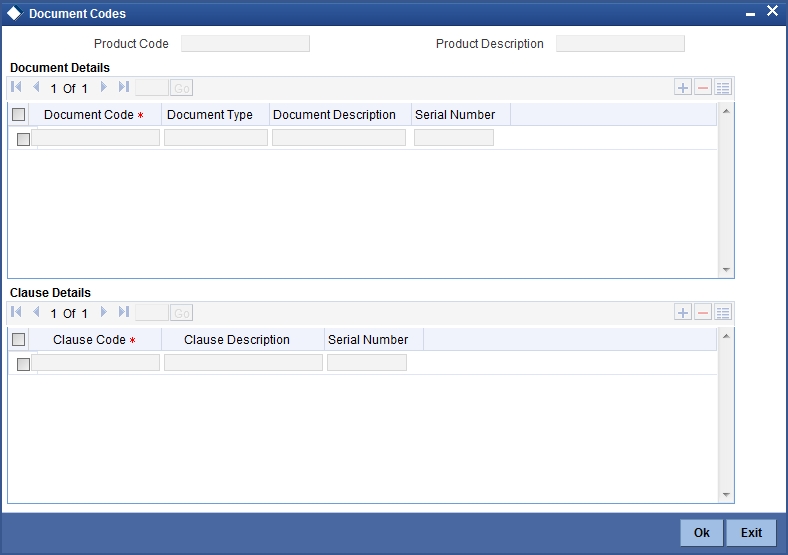This screenshot has width=788, height=555.
Task: Delete a row in Clause Details
Action: [x=703, y=313]
